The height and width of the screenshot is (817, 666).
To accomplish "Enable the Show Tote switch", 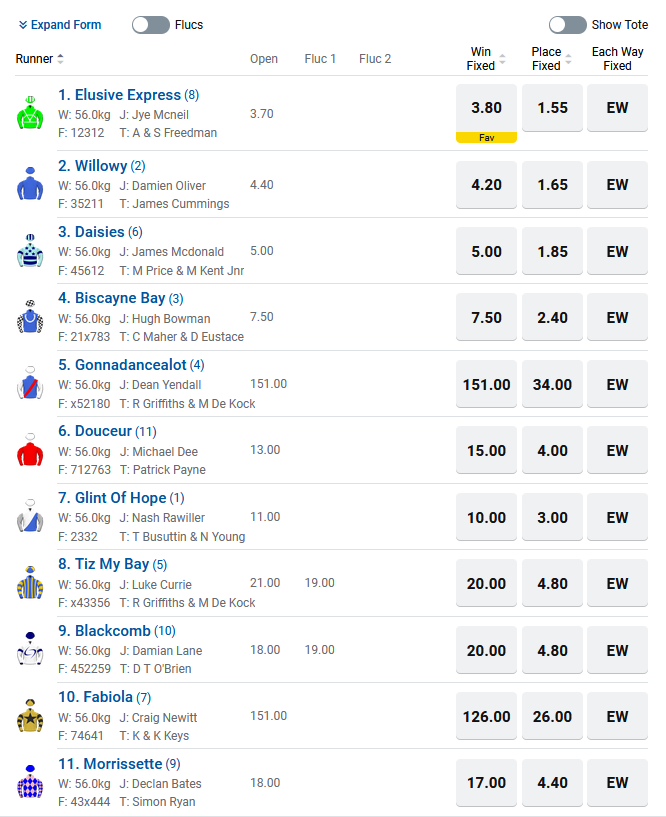I will pos(567,25).
